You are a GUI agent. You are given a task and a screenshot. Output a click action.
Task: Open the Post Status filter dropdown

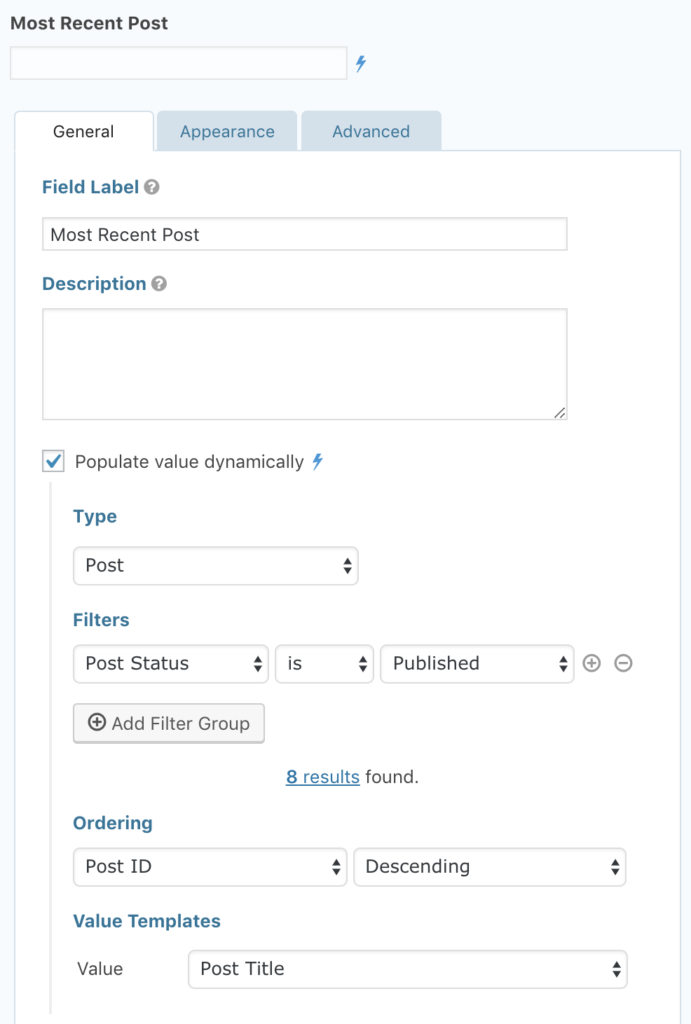coord(171,663)
